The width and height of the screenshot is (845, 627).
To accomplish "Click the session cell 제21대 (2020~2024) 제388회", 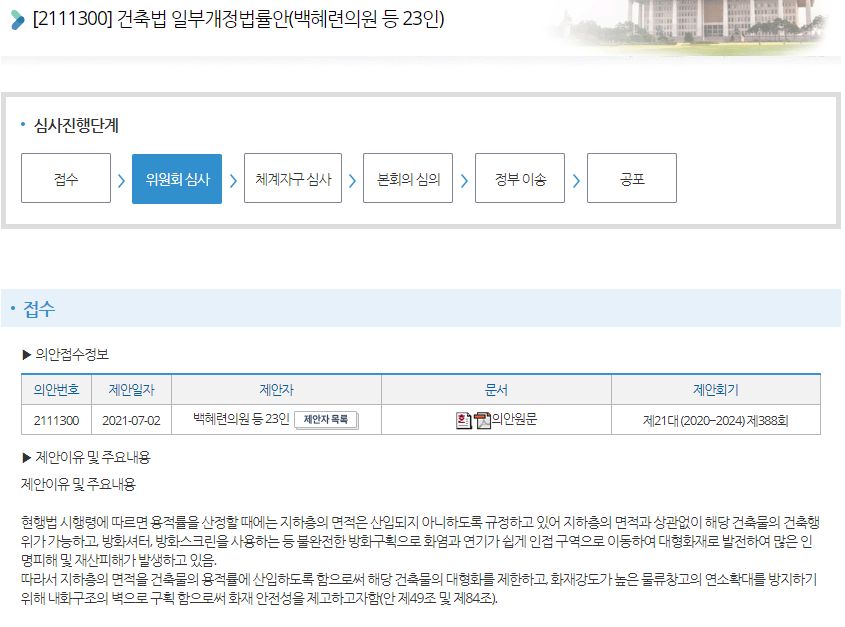I will click(716, 420).
